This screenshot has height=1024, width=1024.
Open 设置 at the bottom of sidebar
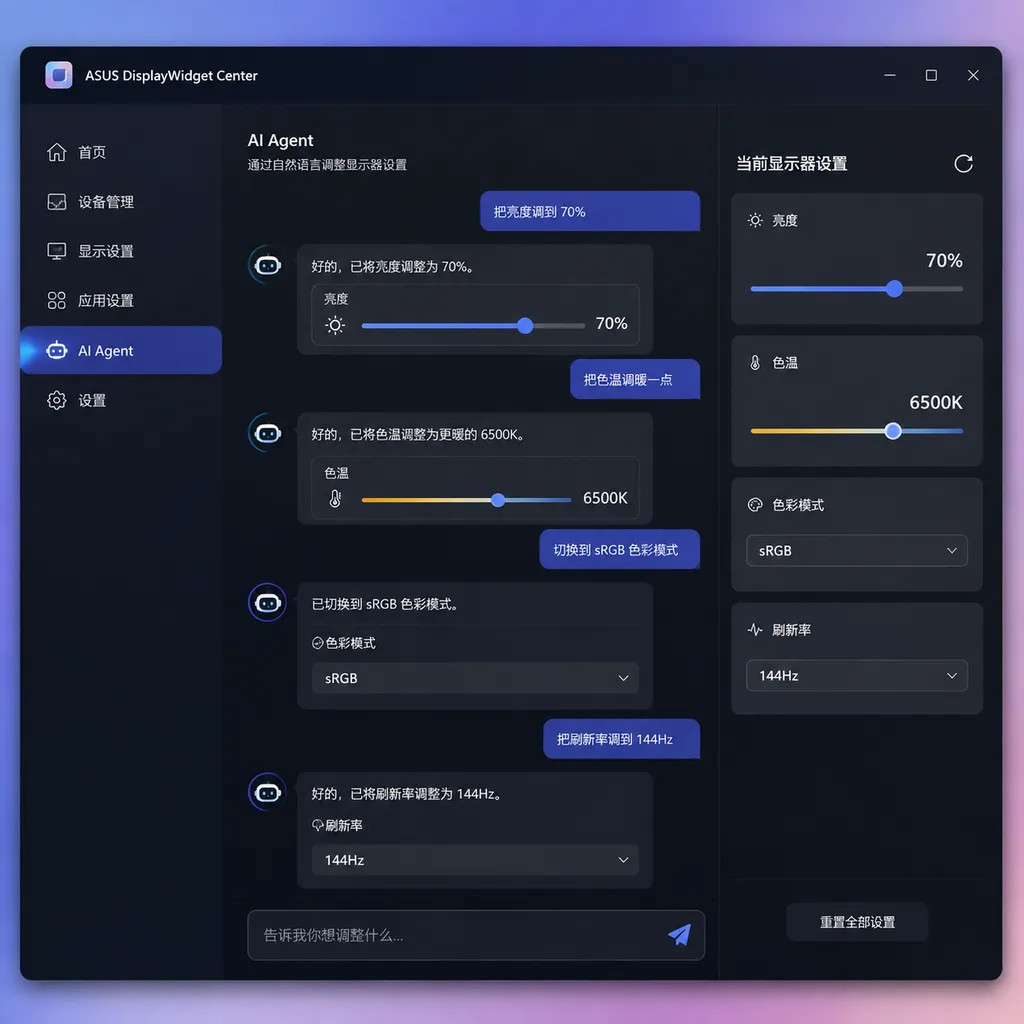(121, 400)
